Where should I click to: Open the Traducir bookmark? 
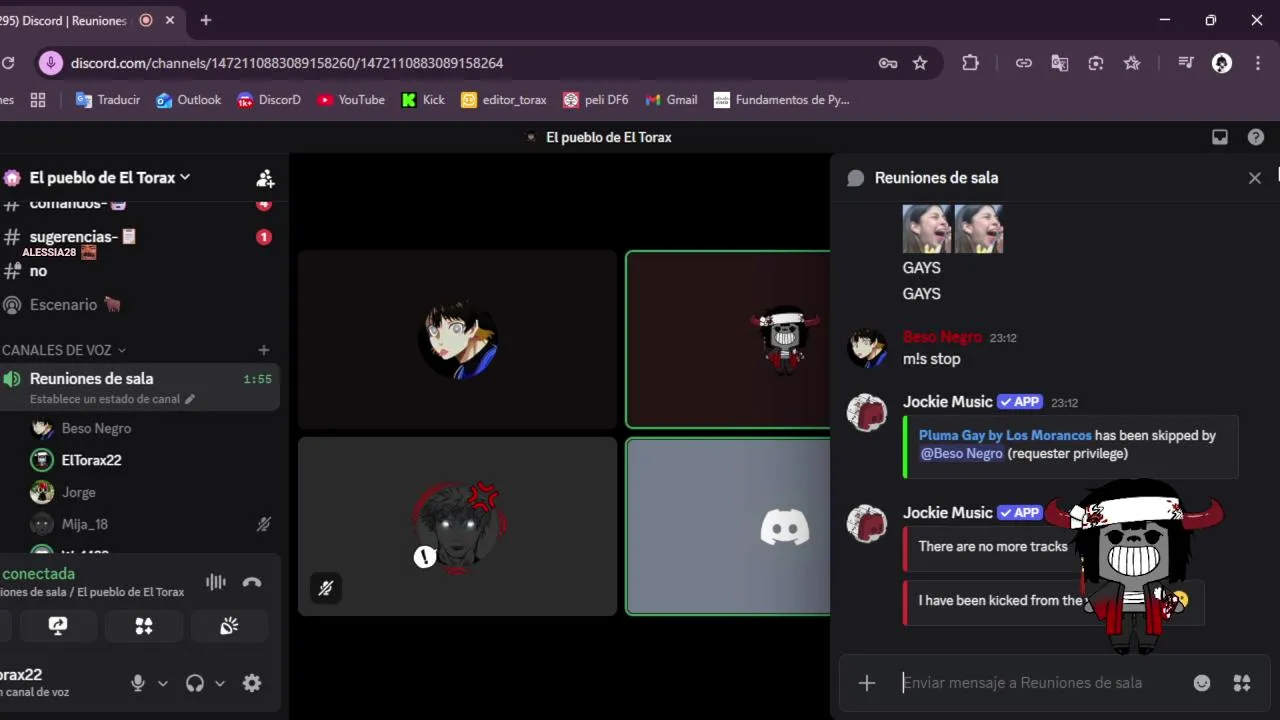[x=107, y=100]
